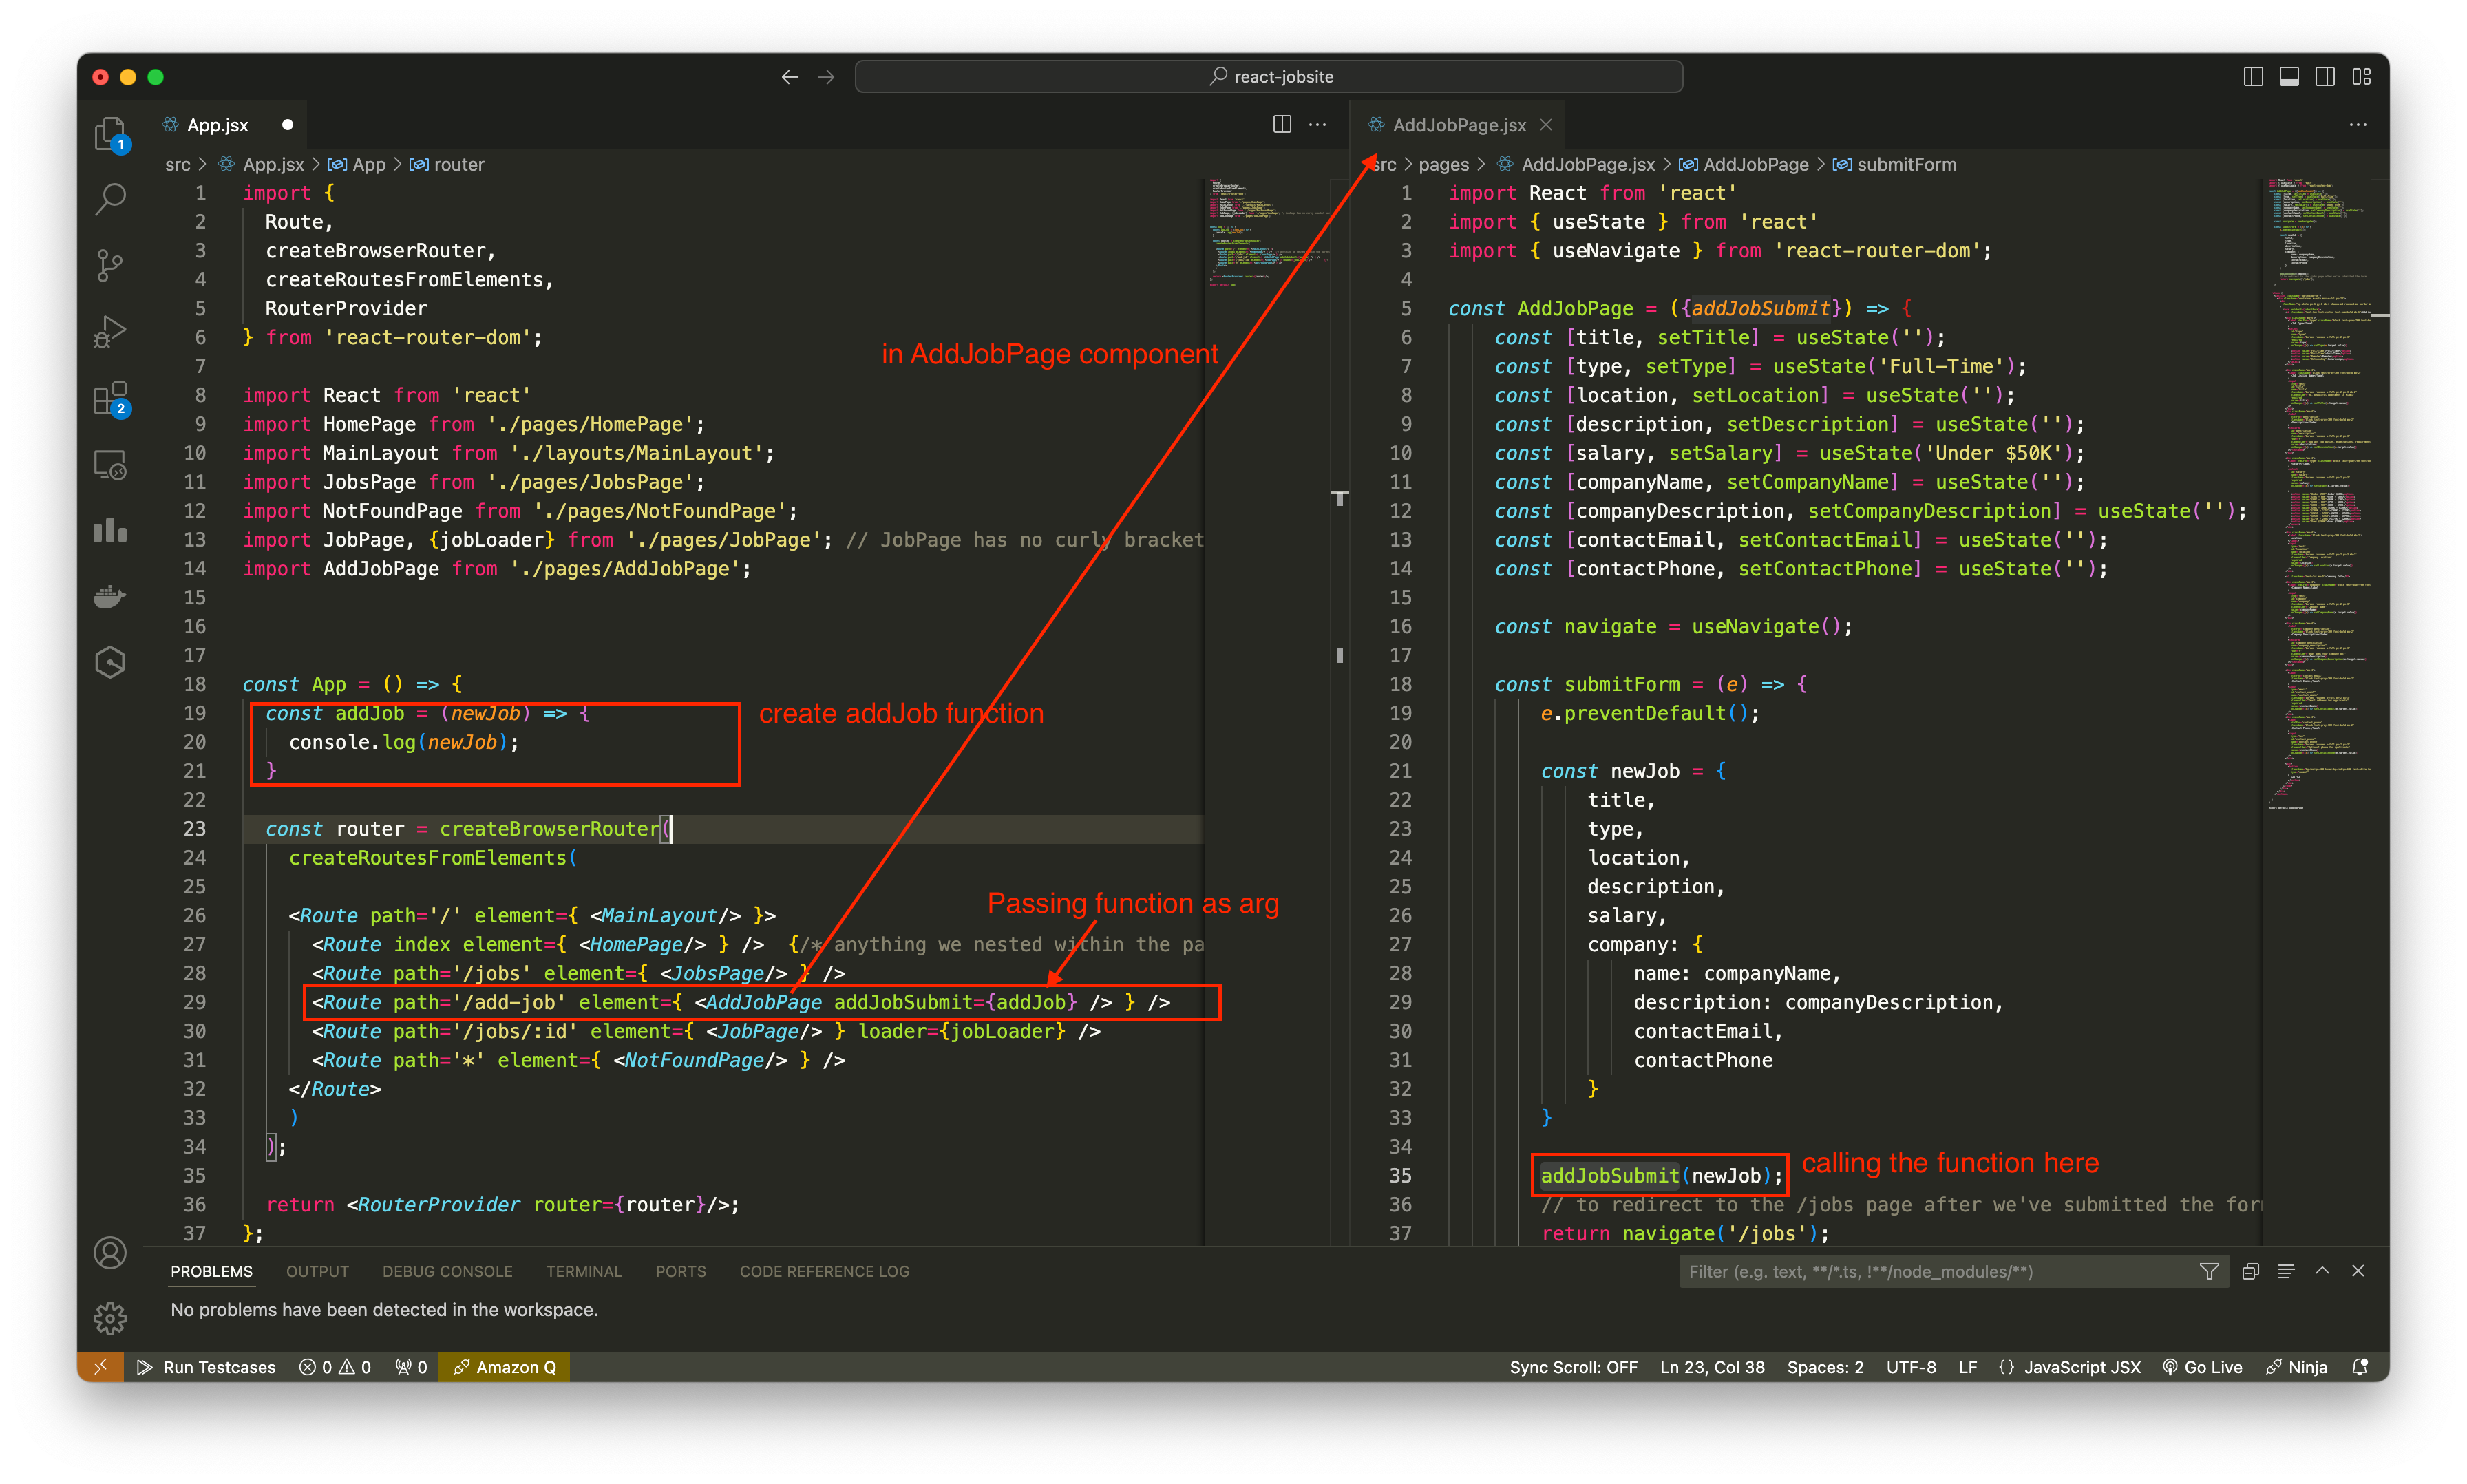
Task: Open the DEBUG CONSOLE panel tab
Action: point(447,1271)
